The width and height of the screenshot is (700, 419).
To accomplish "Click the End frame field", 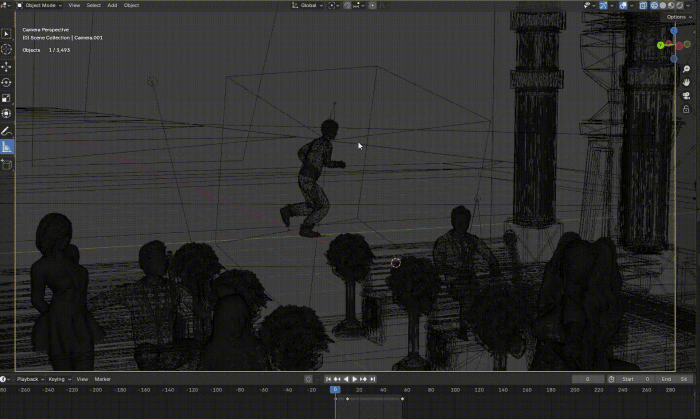I will [674, 379].
